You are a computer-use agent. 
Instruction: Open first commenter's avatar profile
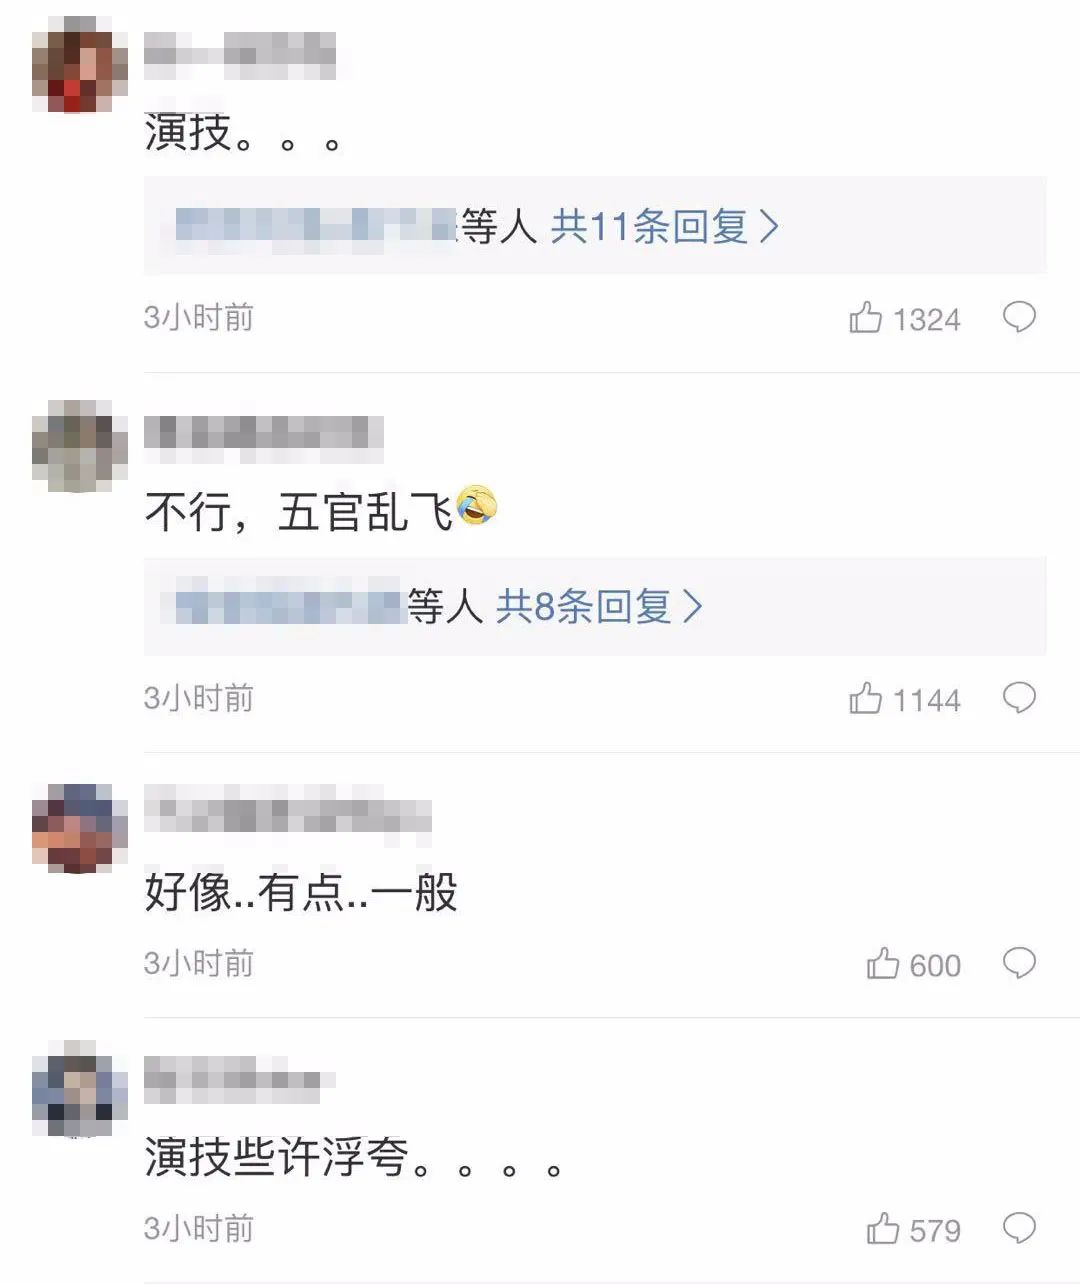click(79, 66)
